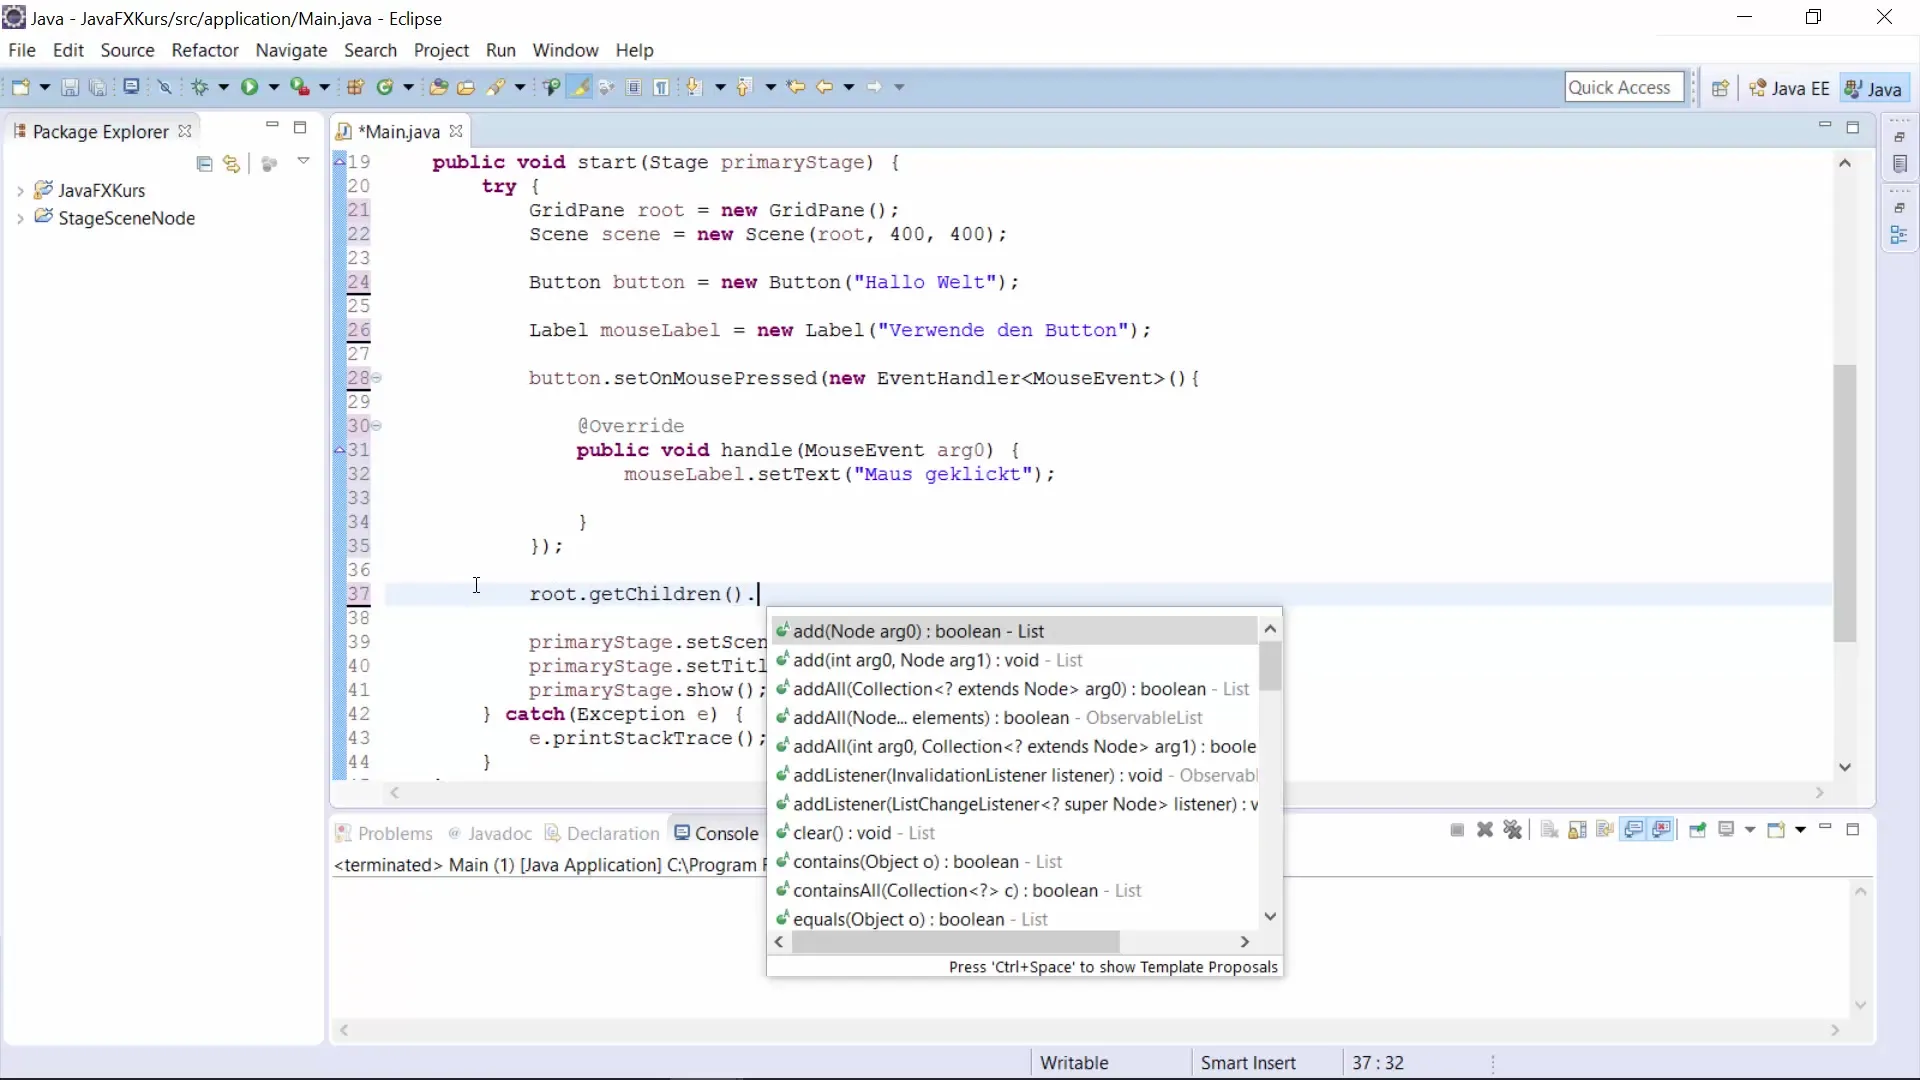The image size is (1920, 1080).
Task: Click the Open Perspective icon
Action: (1720, 88)
